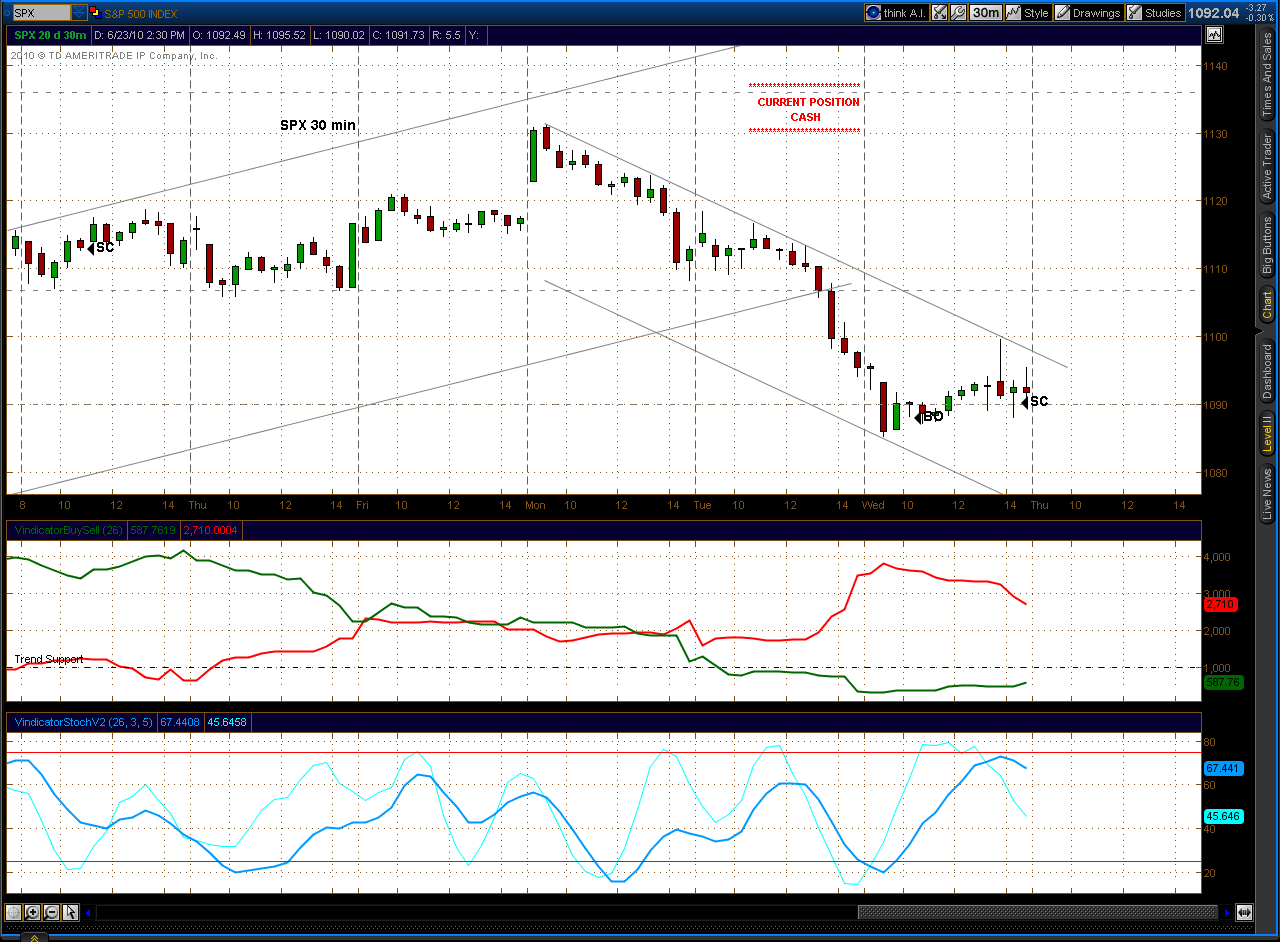Expand the symbol selector dropdown arrow
This screenshot has width=1280, height=942.
[79, 13]
